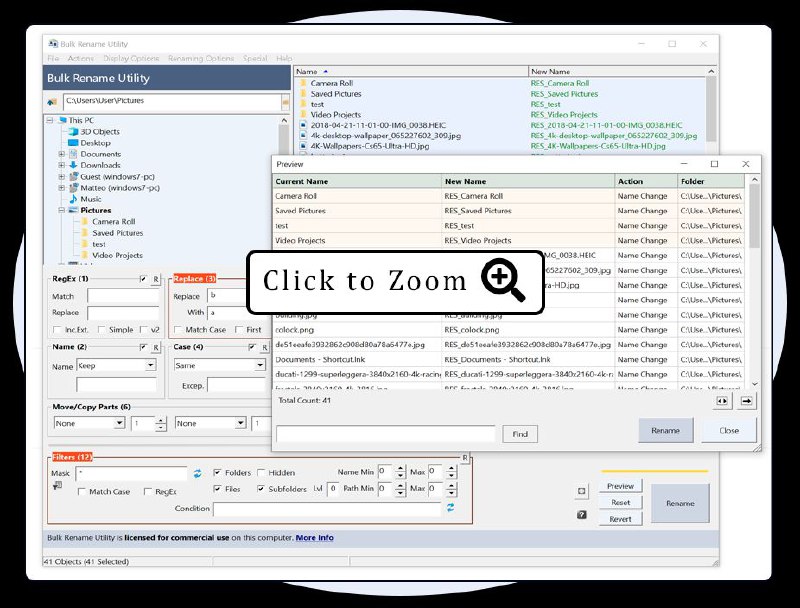Screen dimensions: 800x608
Task: Expand the Guest (windows7-pc) tree node
Action: point(62,176)
